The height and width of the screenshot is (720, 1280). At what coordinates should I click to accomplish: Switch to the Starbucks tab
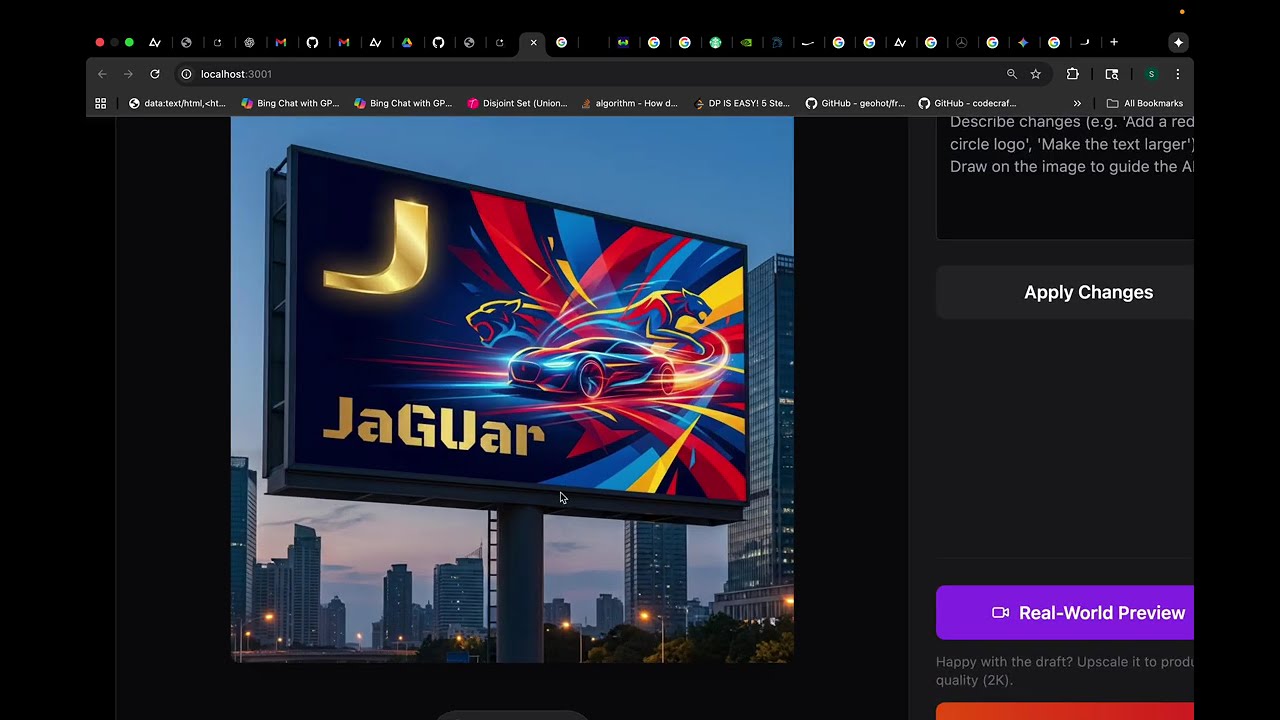715,42
